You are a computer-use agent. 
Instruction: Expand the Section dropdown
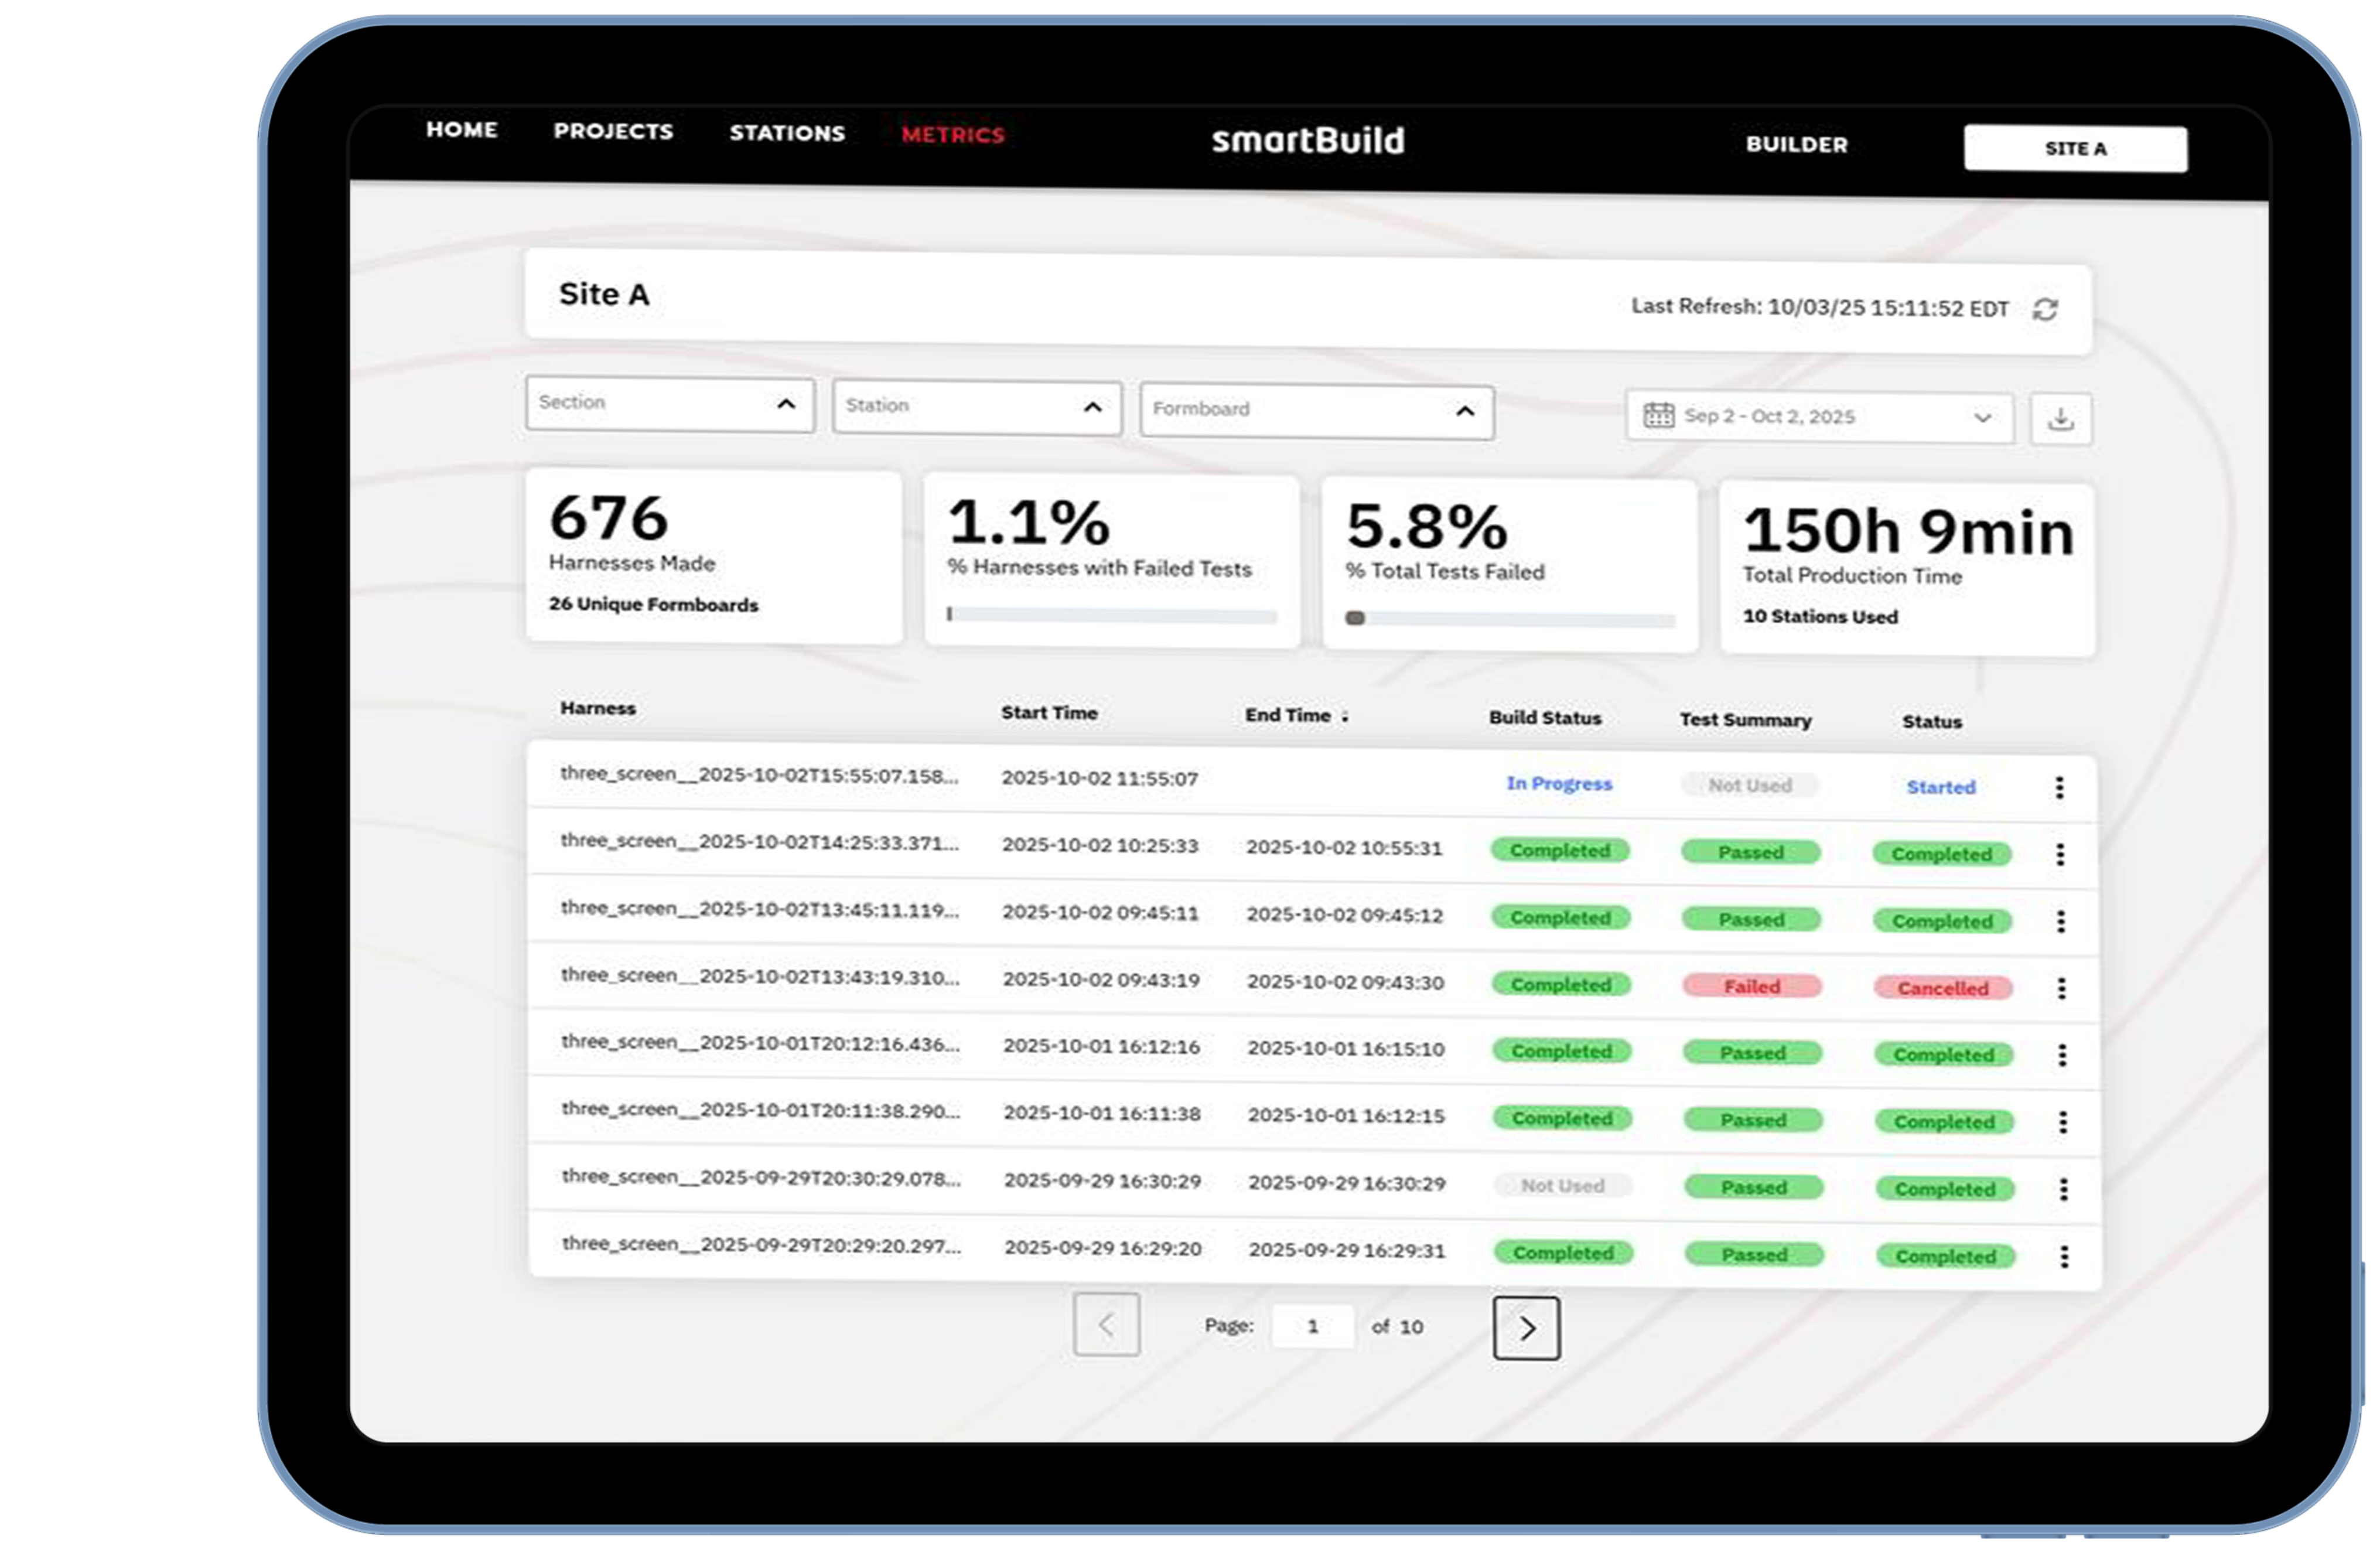pos(786,404)
